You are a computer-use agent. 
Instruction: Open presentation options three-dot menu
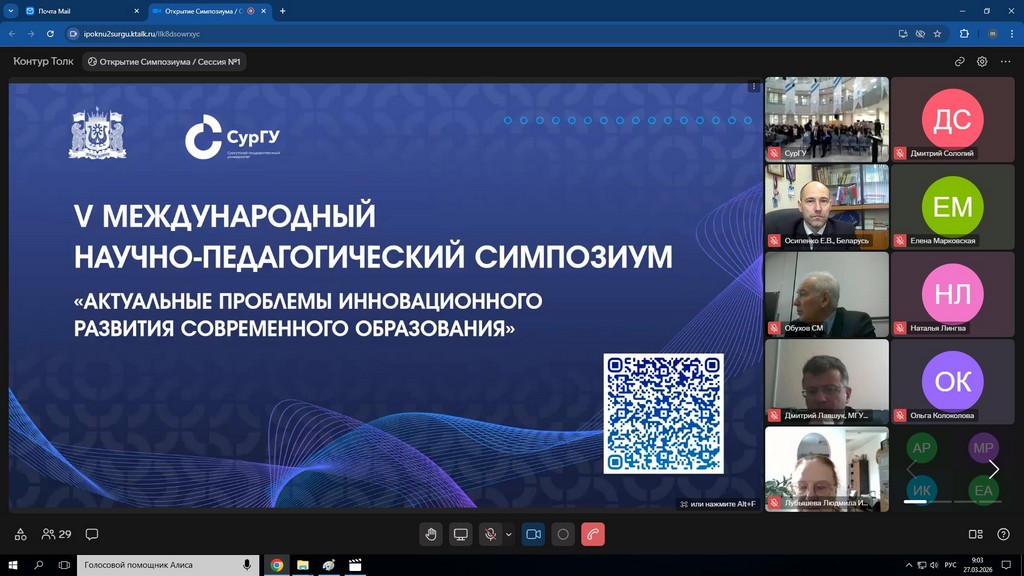(754, 87)
